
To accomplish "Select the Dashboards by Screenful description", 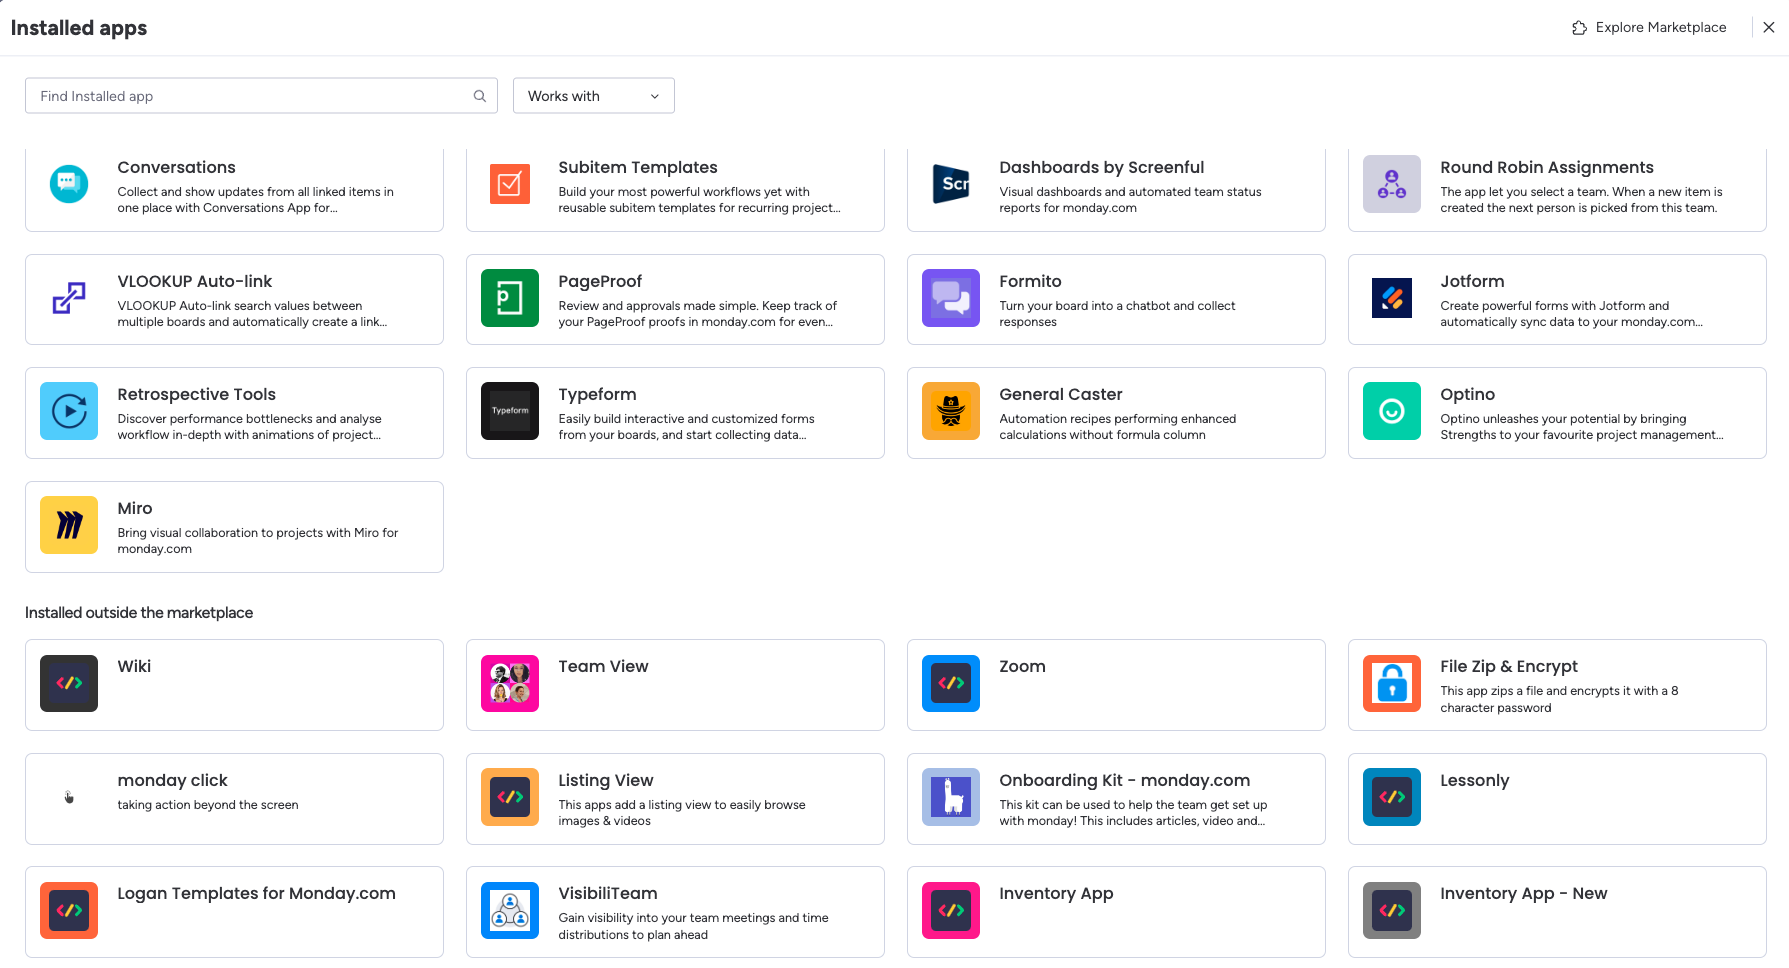I will [x=1131, y=200].
